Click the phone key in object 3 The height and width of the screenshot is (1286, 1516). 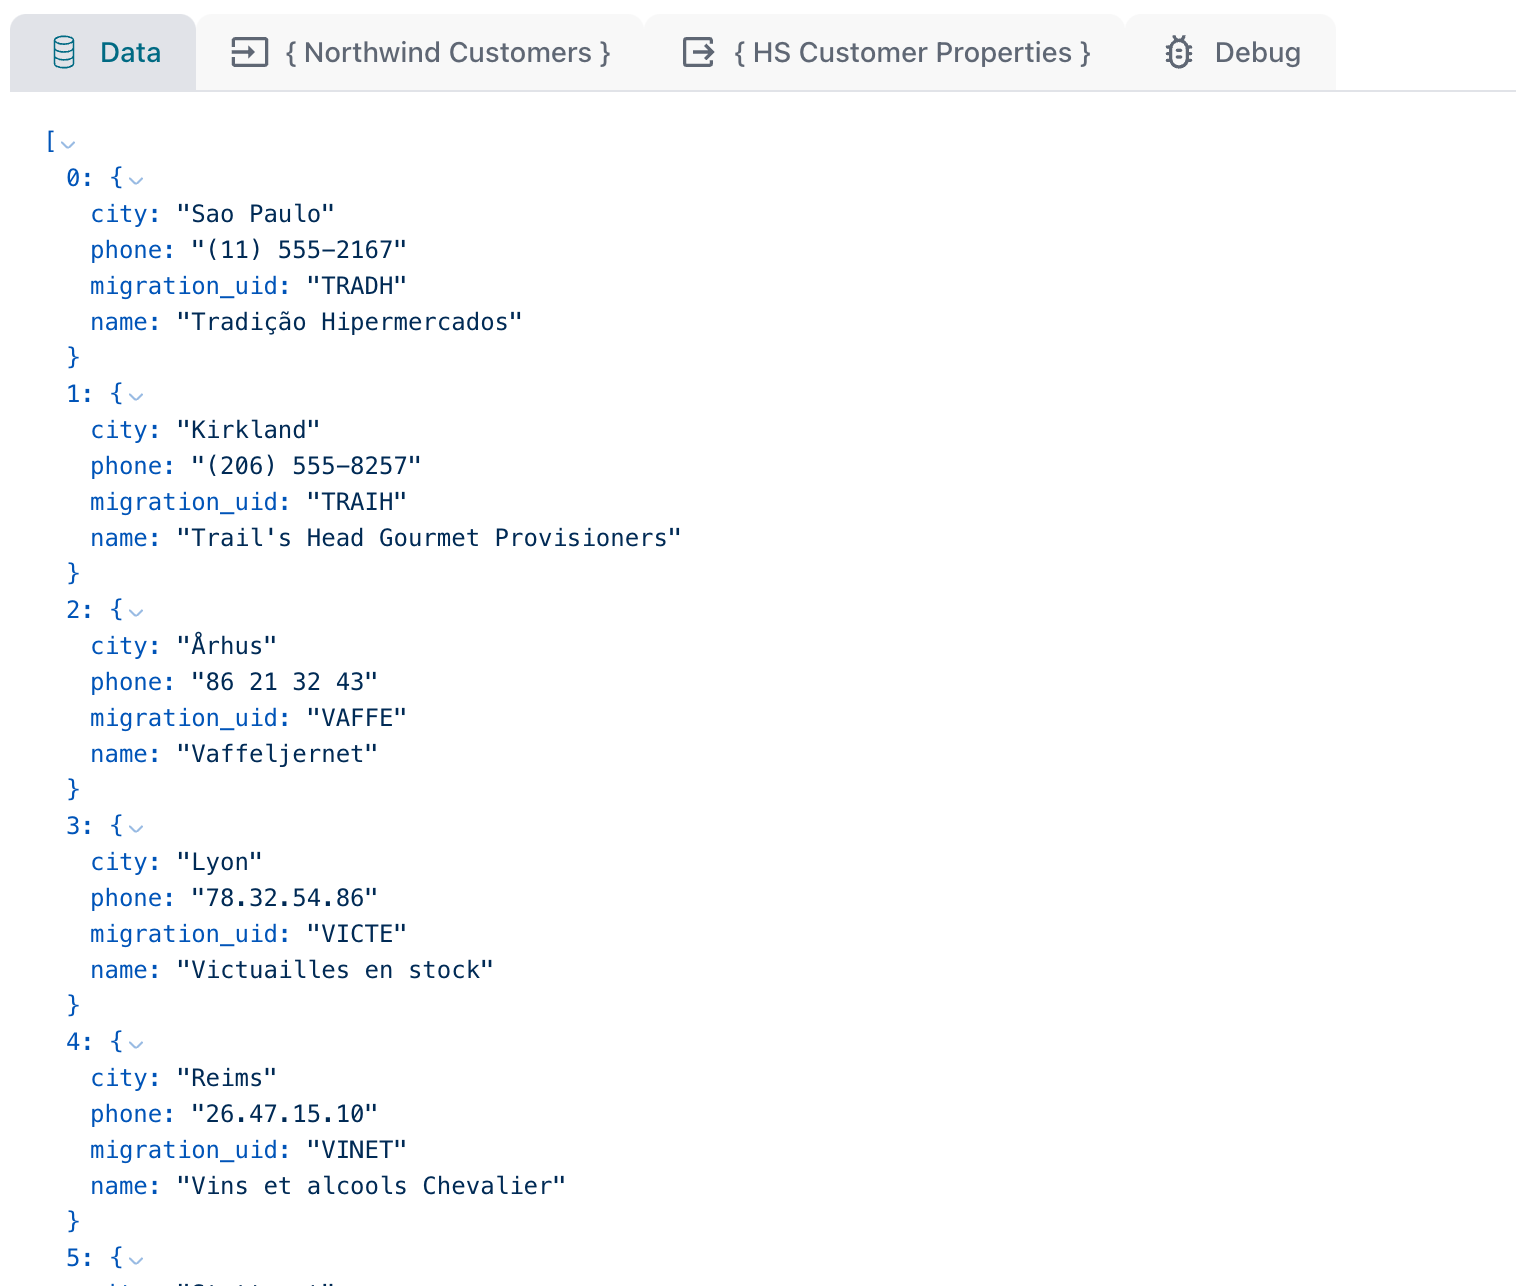(132, 898)
